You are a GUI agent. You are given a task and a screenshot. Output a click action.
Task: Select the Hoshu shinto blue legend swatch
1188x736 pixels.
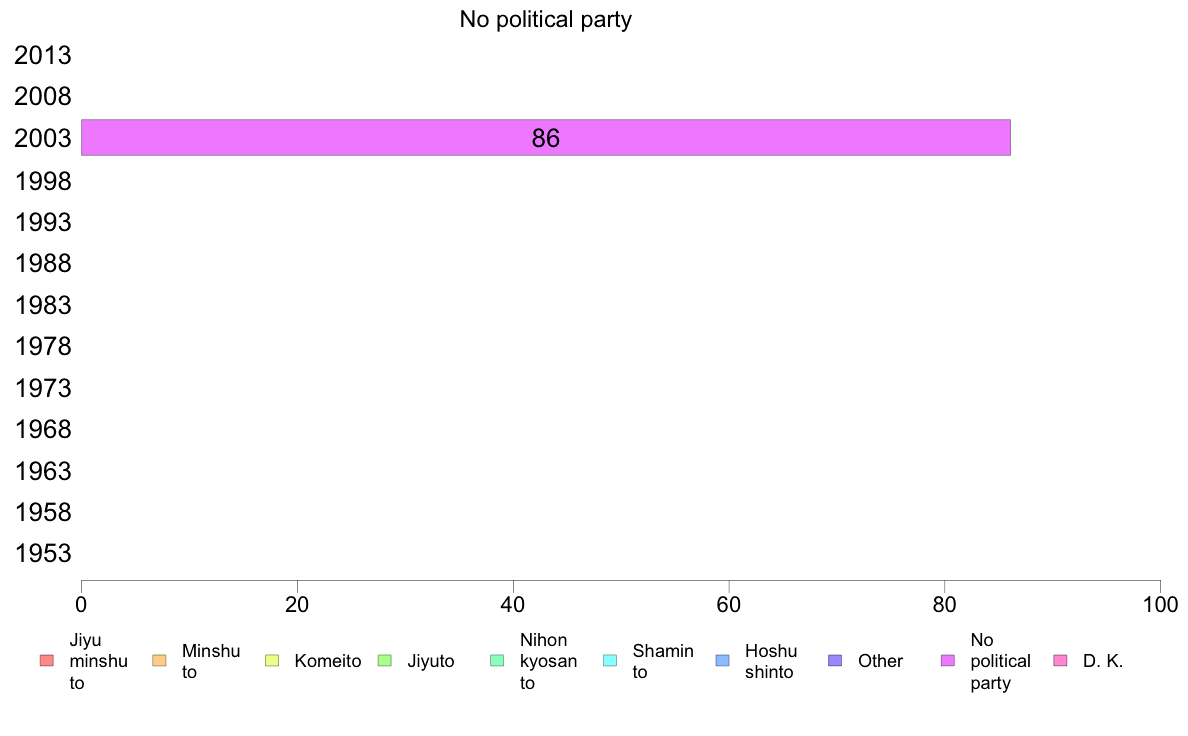[x=723, y=661]
